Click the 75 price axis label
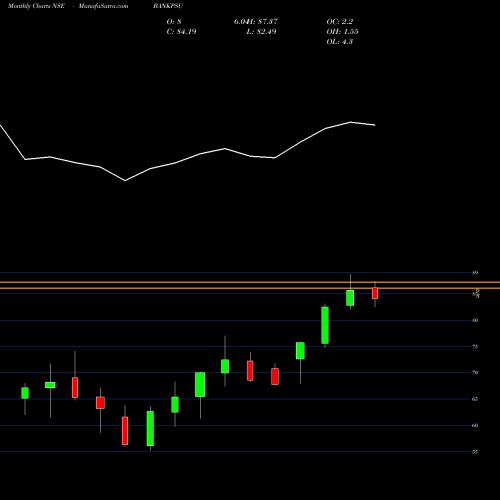500x500 pixels. (x=475, y=347)
